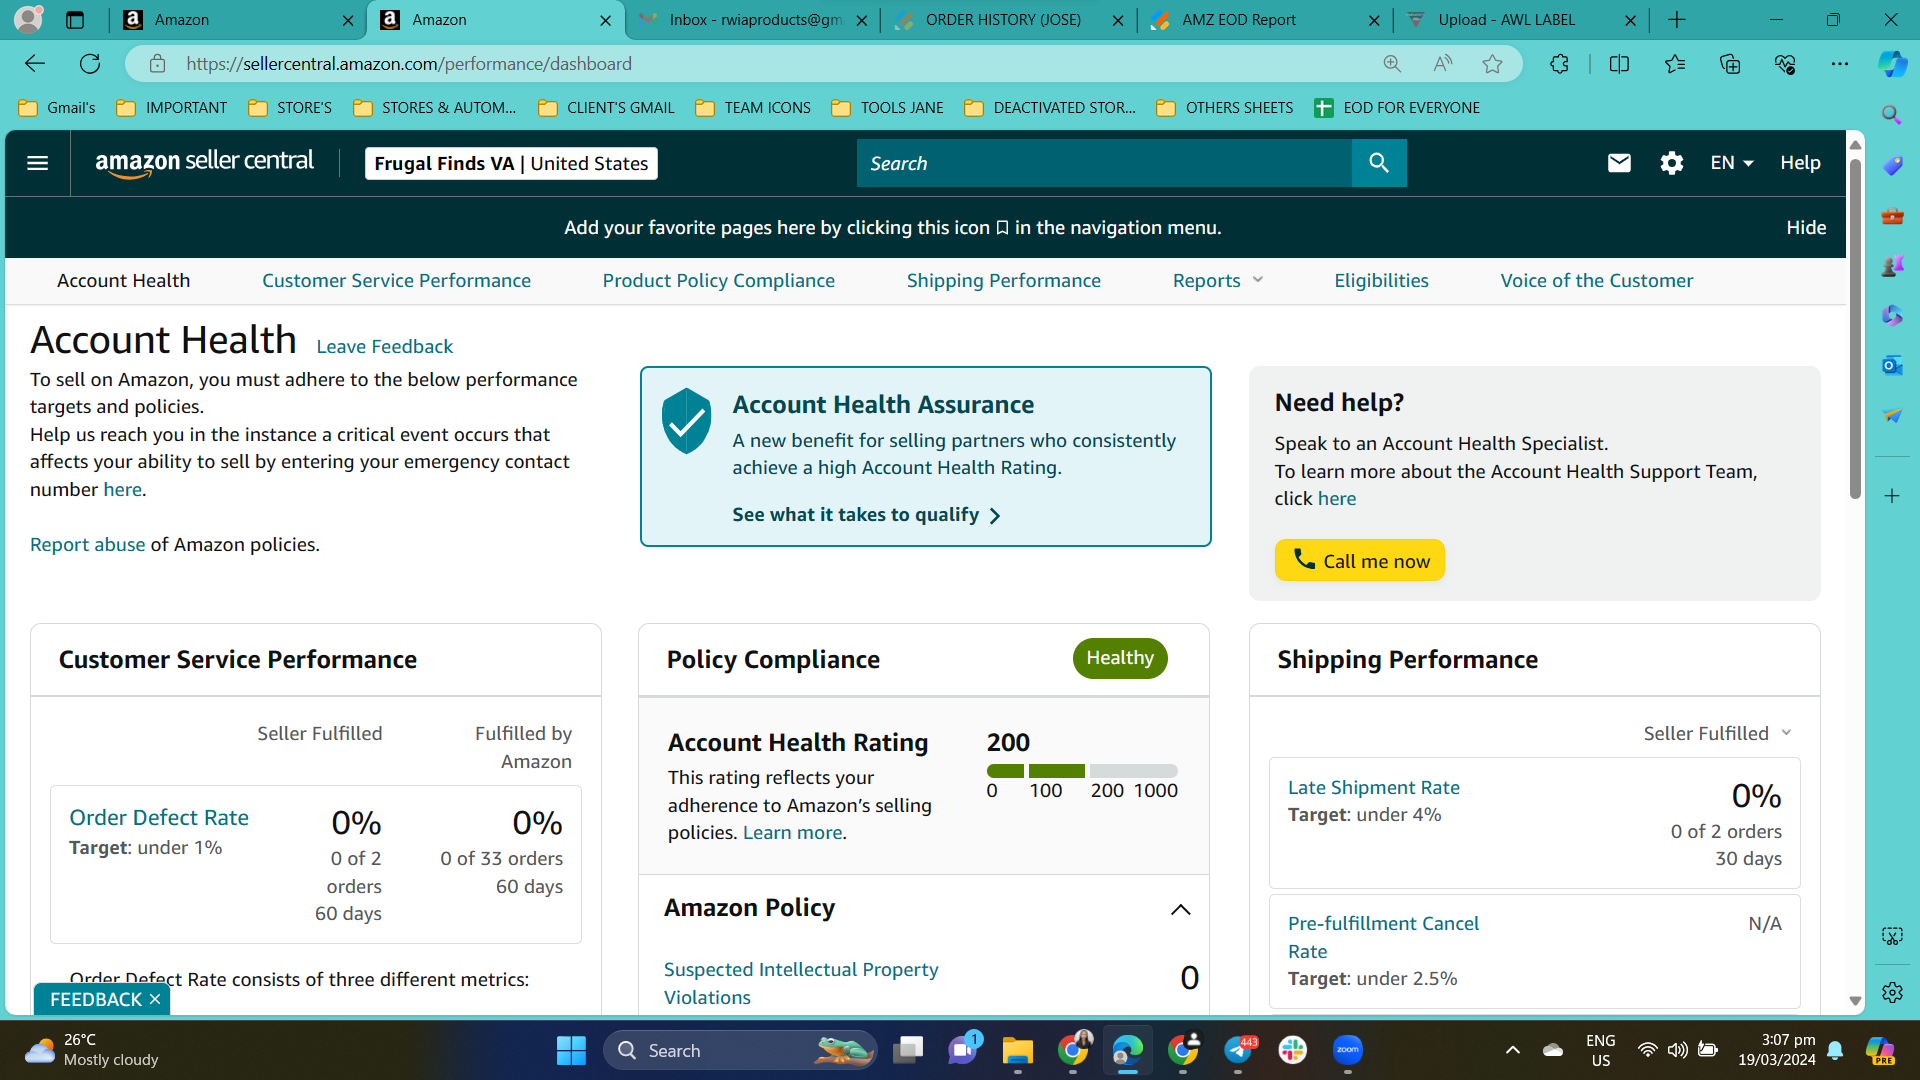
Task: Open the browser extensions icon
Action: tap(1559, 64)
